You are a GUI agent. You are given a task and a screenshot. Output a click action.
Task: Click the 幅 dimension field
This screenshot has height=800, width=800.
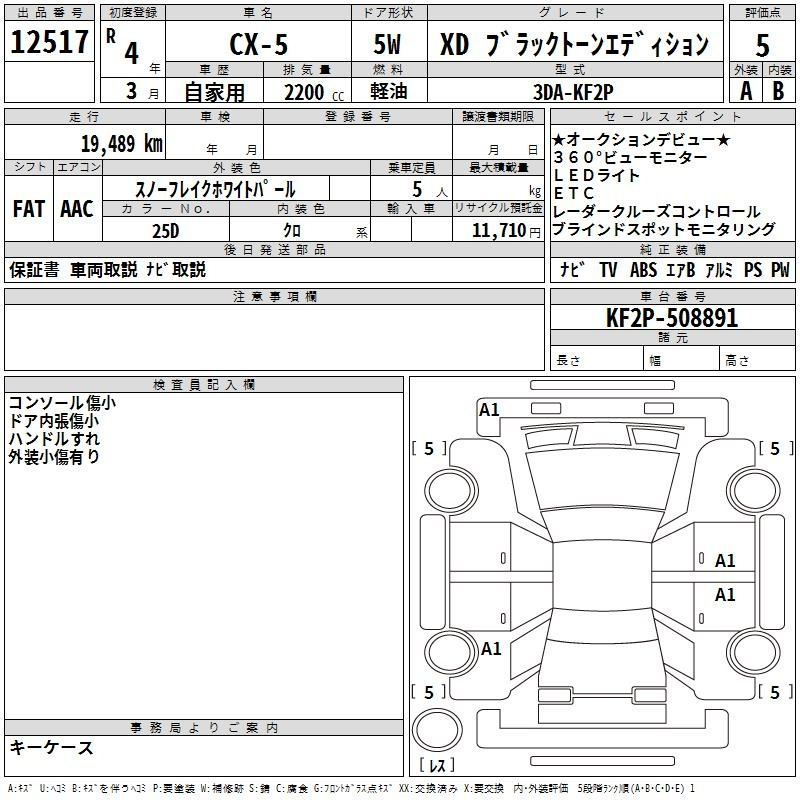click(681, 360)
